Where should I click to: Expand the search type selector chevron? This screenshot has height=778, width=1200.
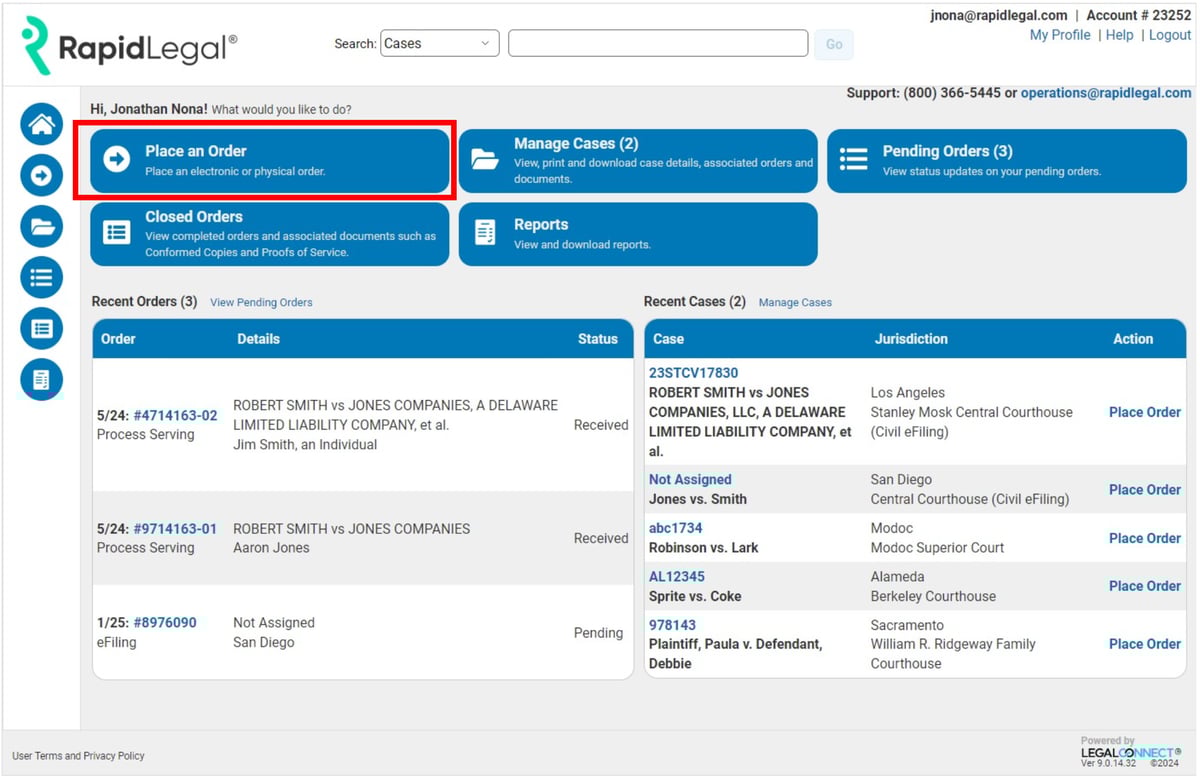pyautogui.click(x=485, y=43)
